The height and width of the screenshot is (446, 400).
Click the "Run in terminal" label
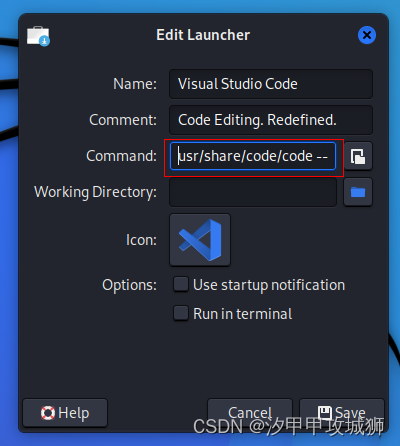pos(243,314)
